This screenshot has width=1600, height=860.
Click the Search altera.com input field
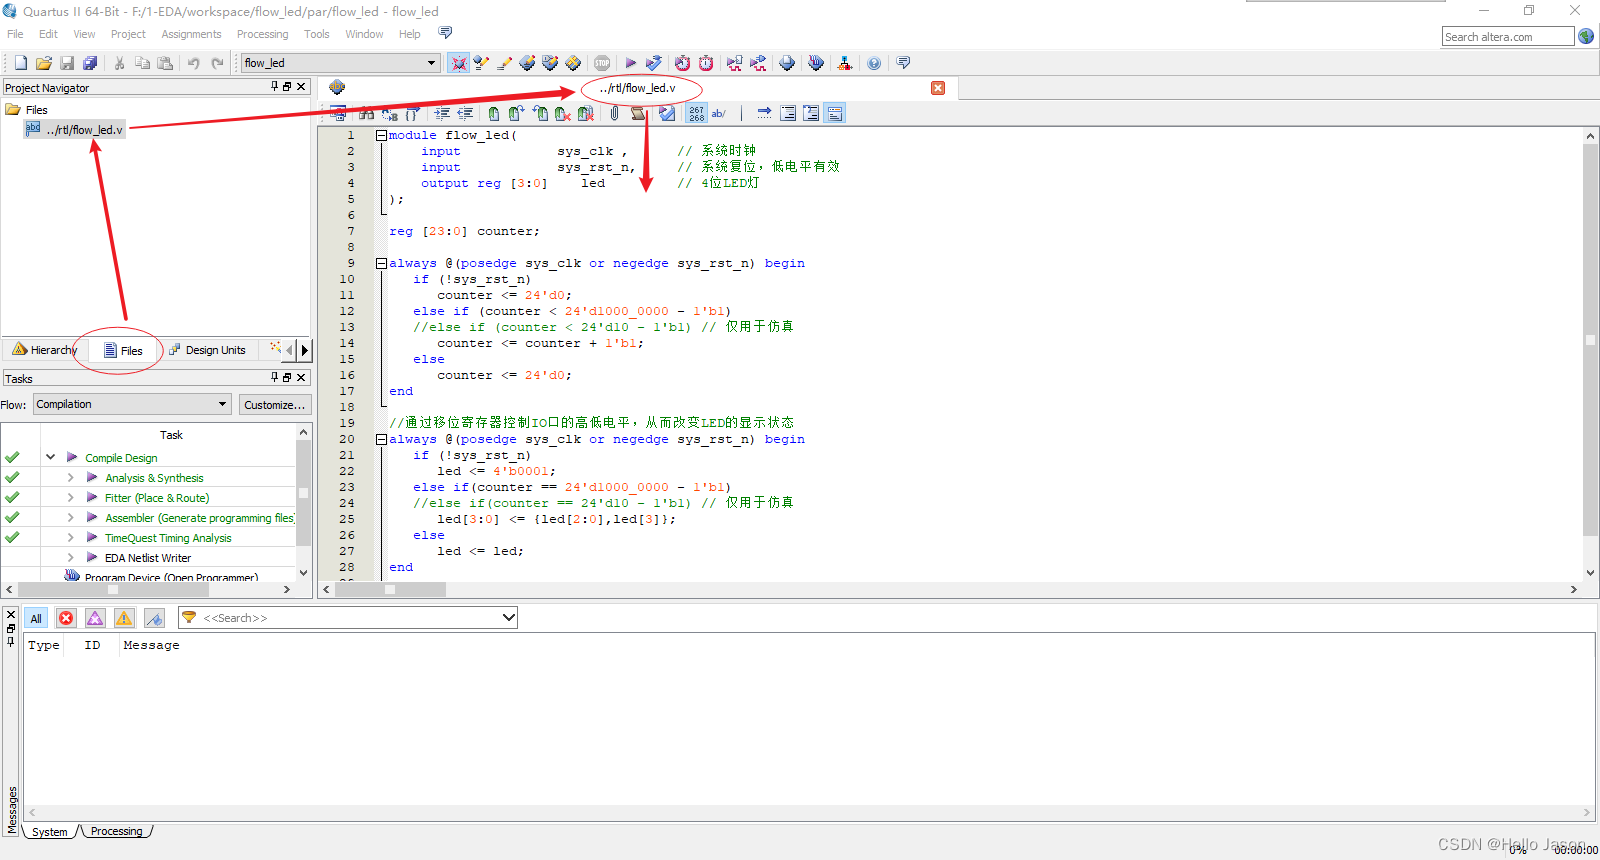tap(1508, 36)
